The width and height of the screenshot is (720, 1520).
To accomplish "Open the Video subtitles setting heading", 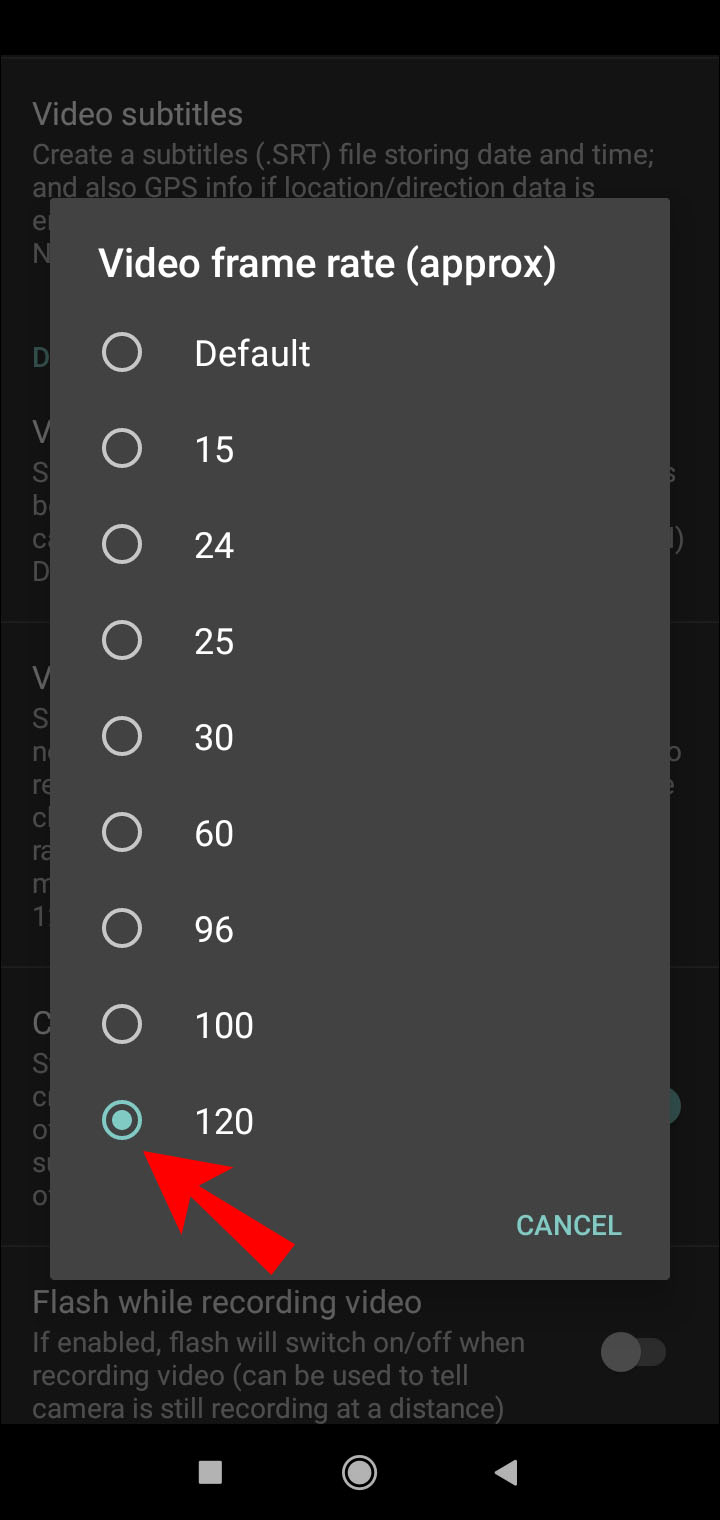I will (x=138, y=114).
